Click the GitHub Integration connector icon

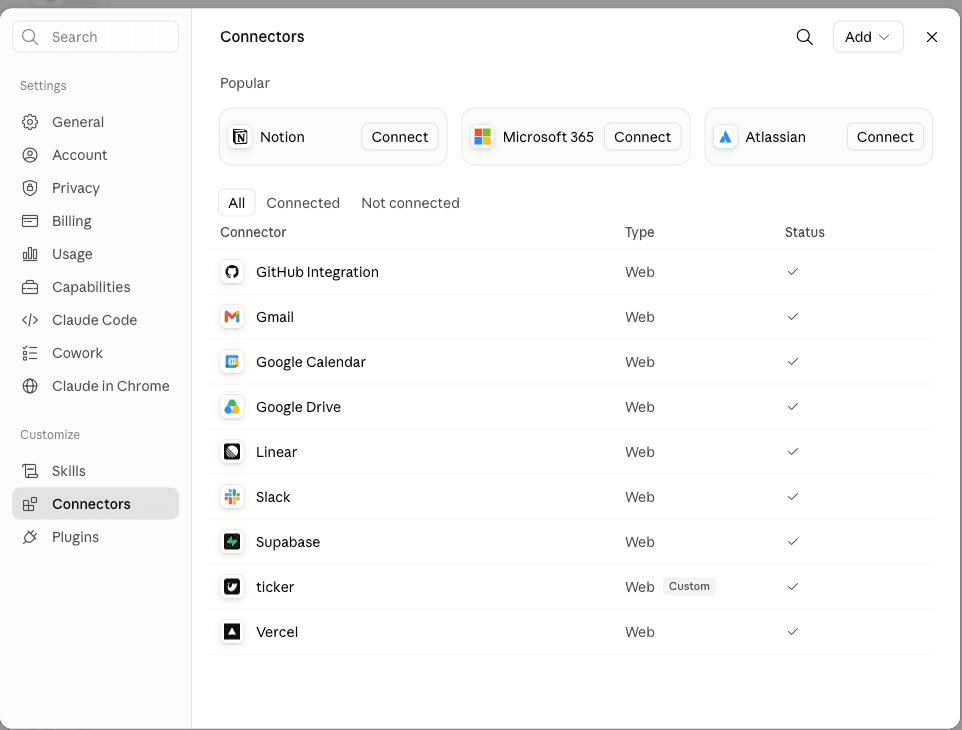[x=232, y=272]
